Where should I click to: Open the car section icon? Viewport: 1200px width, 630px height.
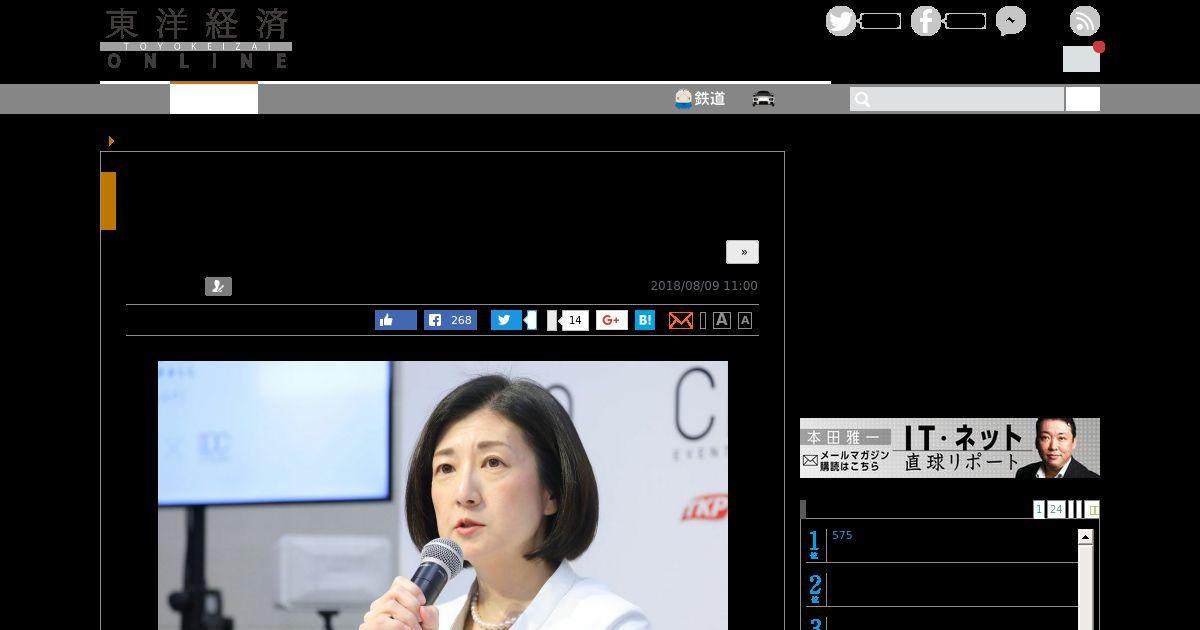pyautogui.click(x=764, y=99)
